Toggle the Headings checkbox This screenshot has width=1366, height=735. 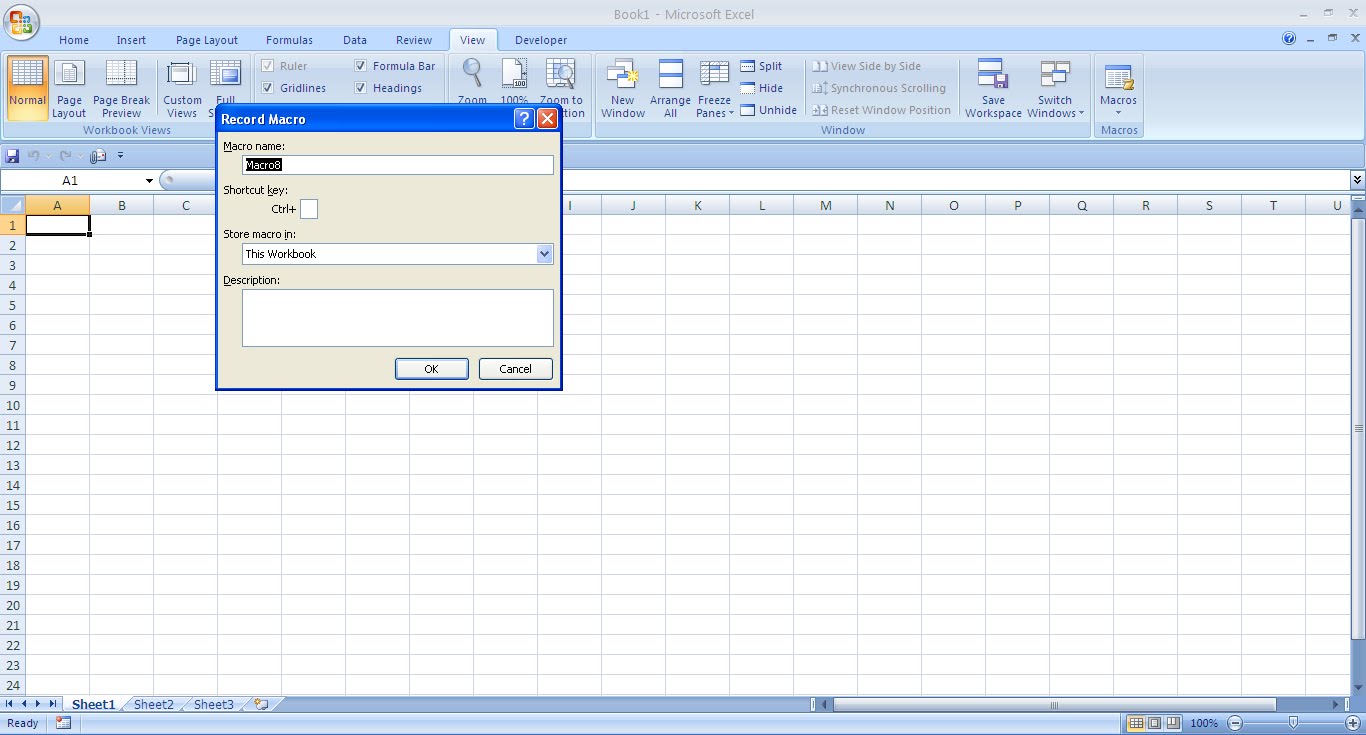361,88
